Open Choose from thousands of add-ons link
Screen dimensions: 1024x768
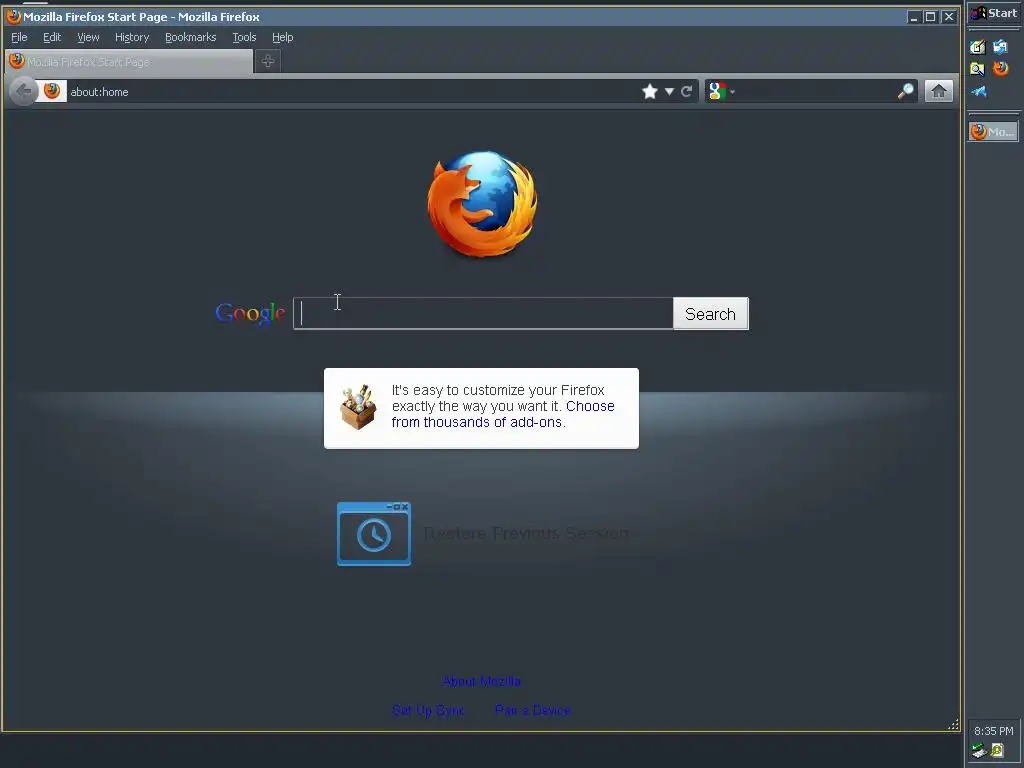[x=503, y=414]
